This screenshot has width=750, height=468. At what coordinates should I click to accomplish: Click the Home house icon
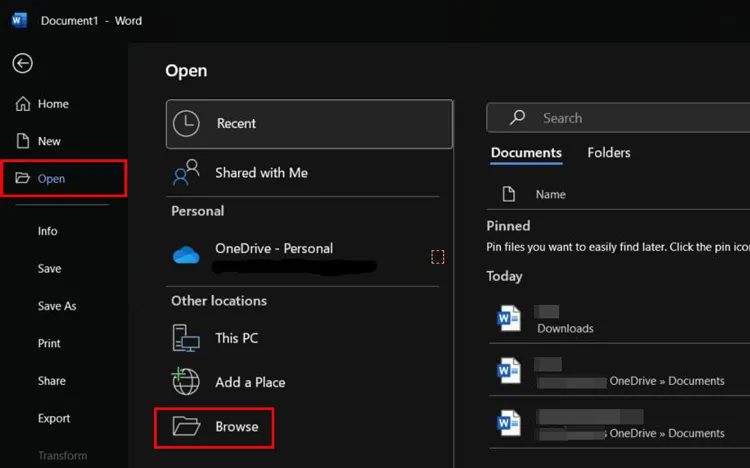(22, 103)
